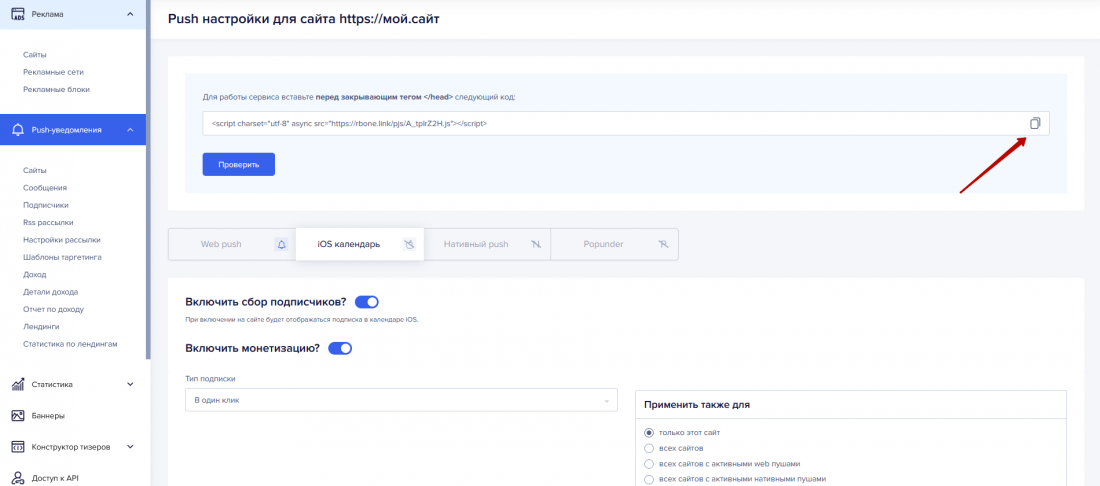The height and width of the screenshot is (486, 1100).
Task: Open Сообщения menu item
Action: coord(45,188)
